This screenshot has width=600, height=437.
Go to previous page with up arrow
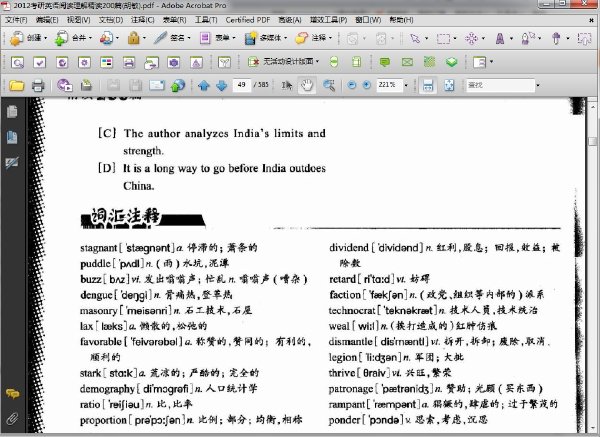[204, 85]
